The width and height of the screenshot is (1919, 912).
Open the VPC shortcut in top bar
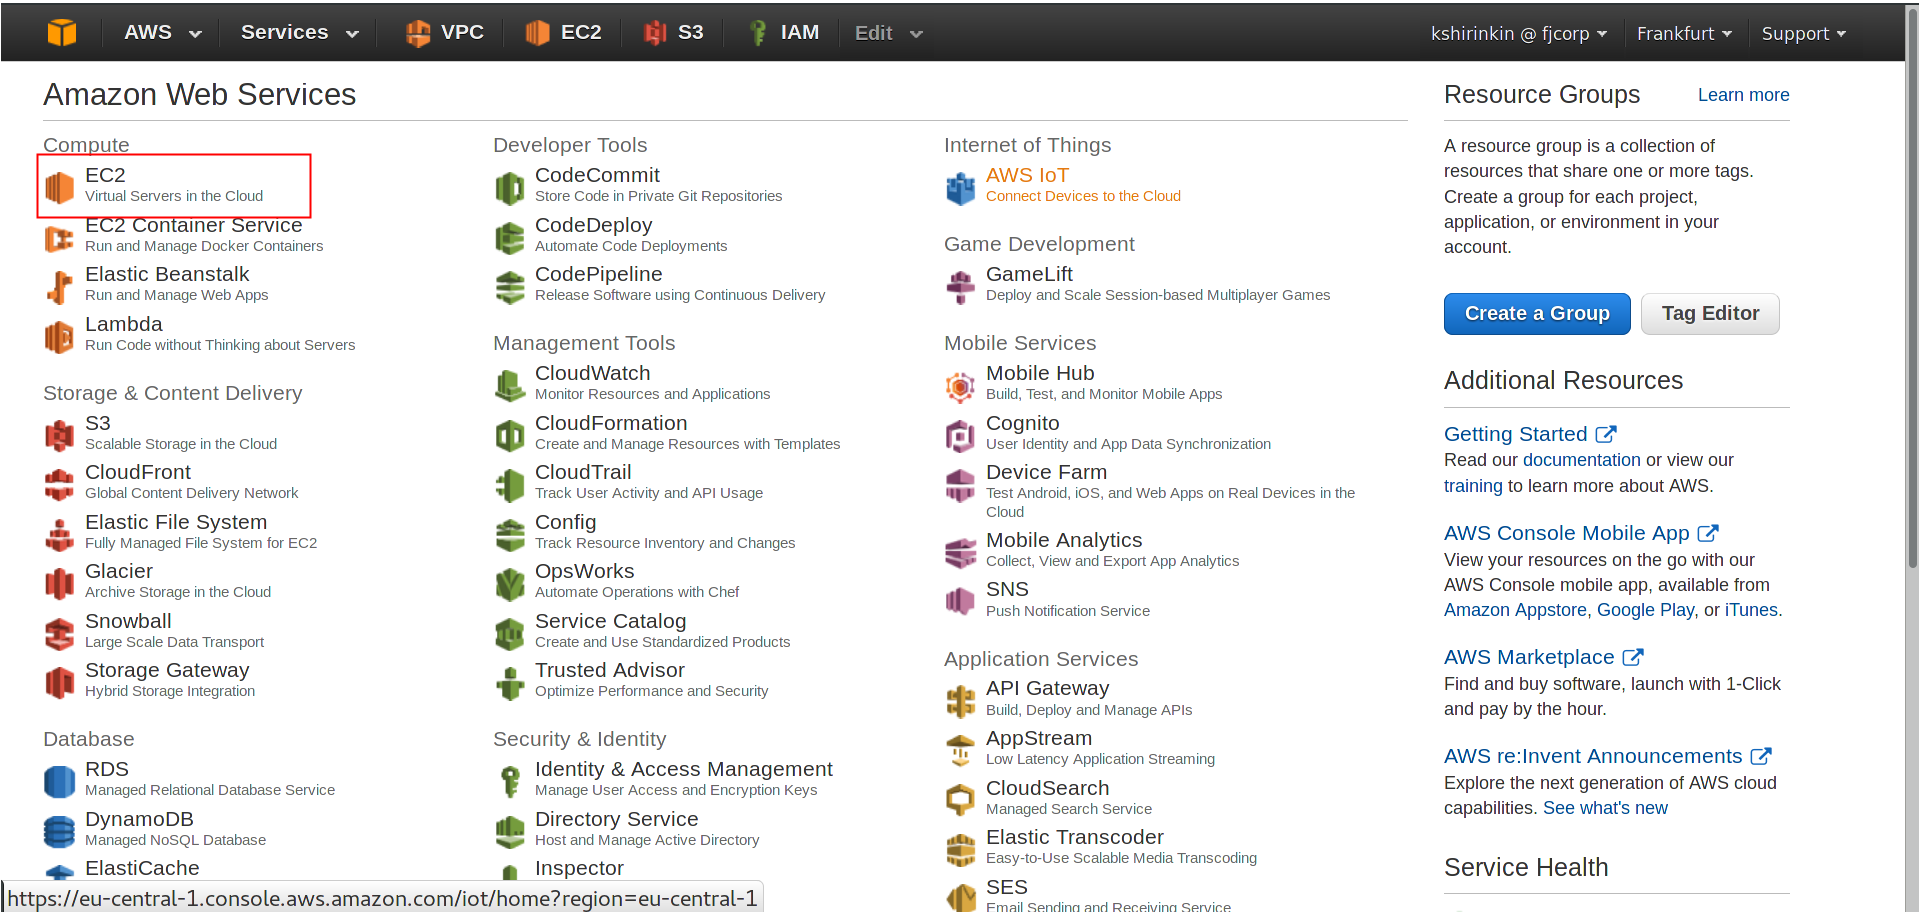[444, 33]
